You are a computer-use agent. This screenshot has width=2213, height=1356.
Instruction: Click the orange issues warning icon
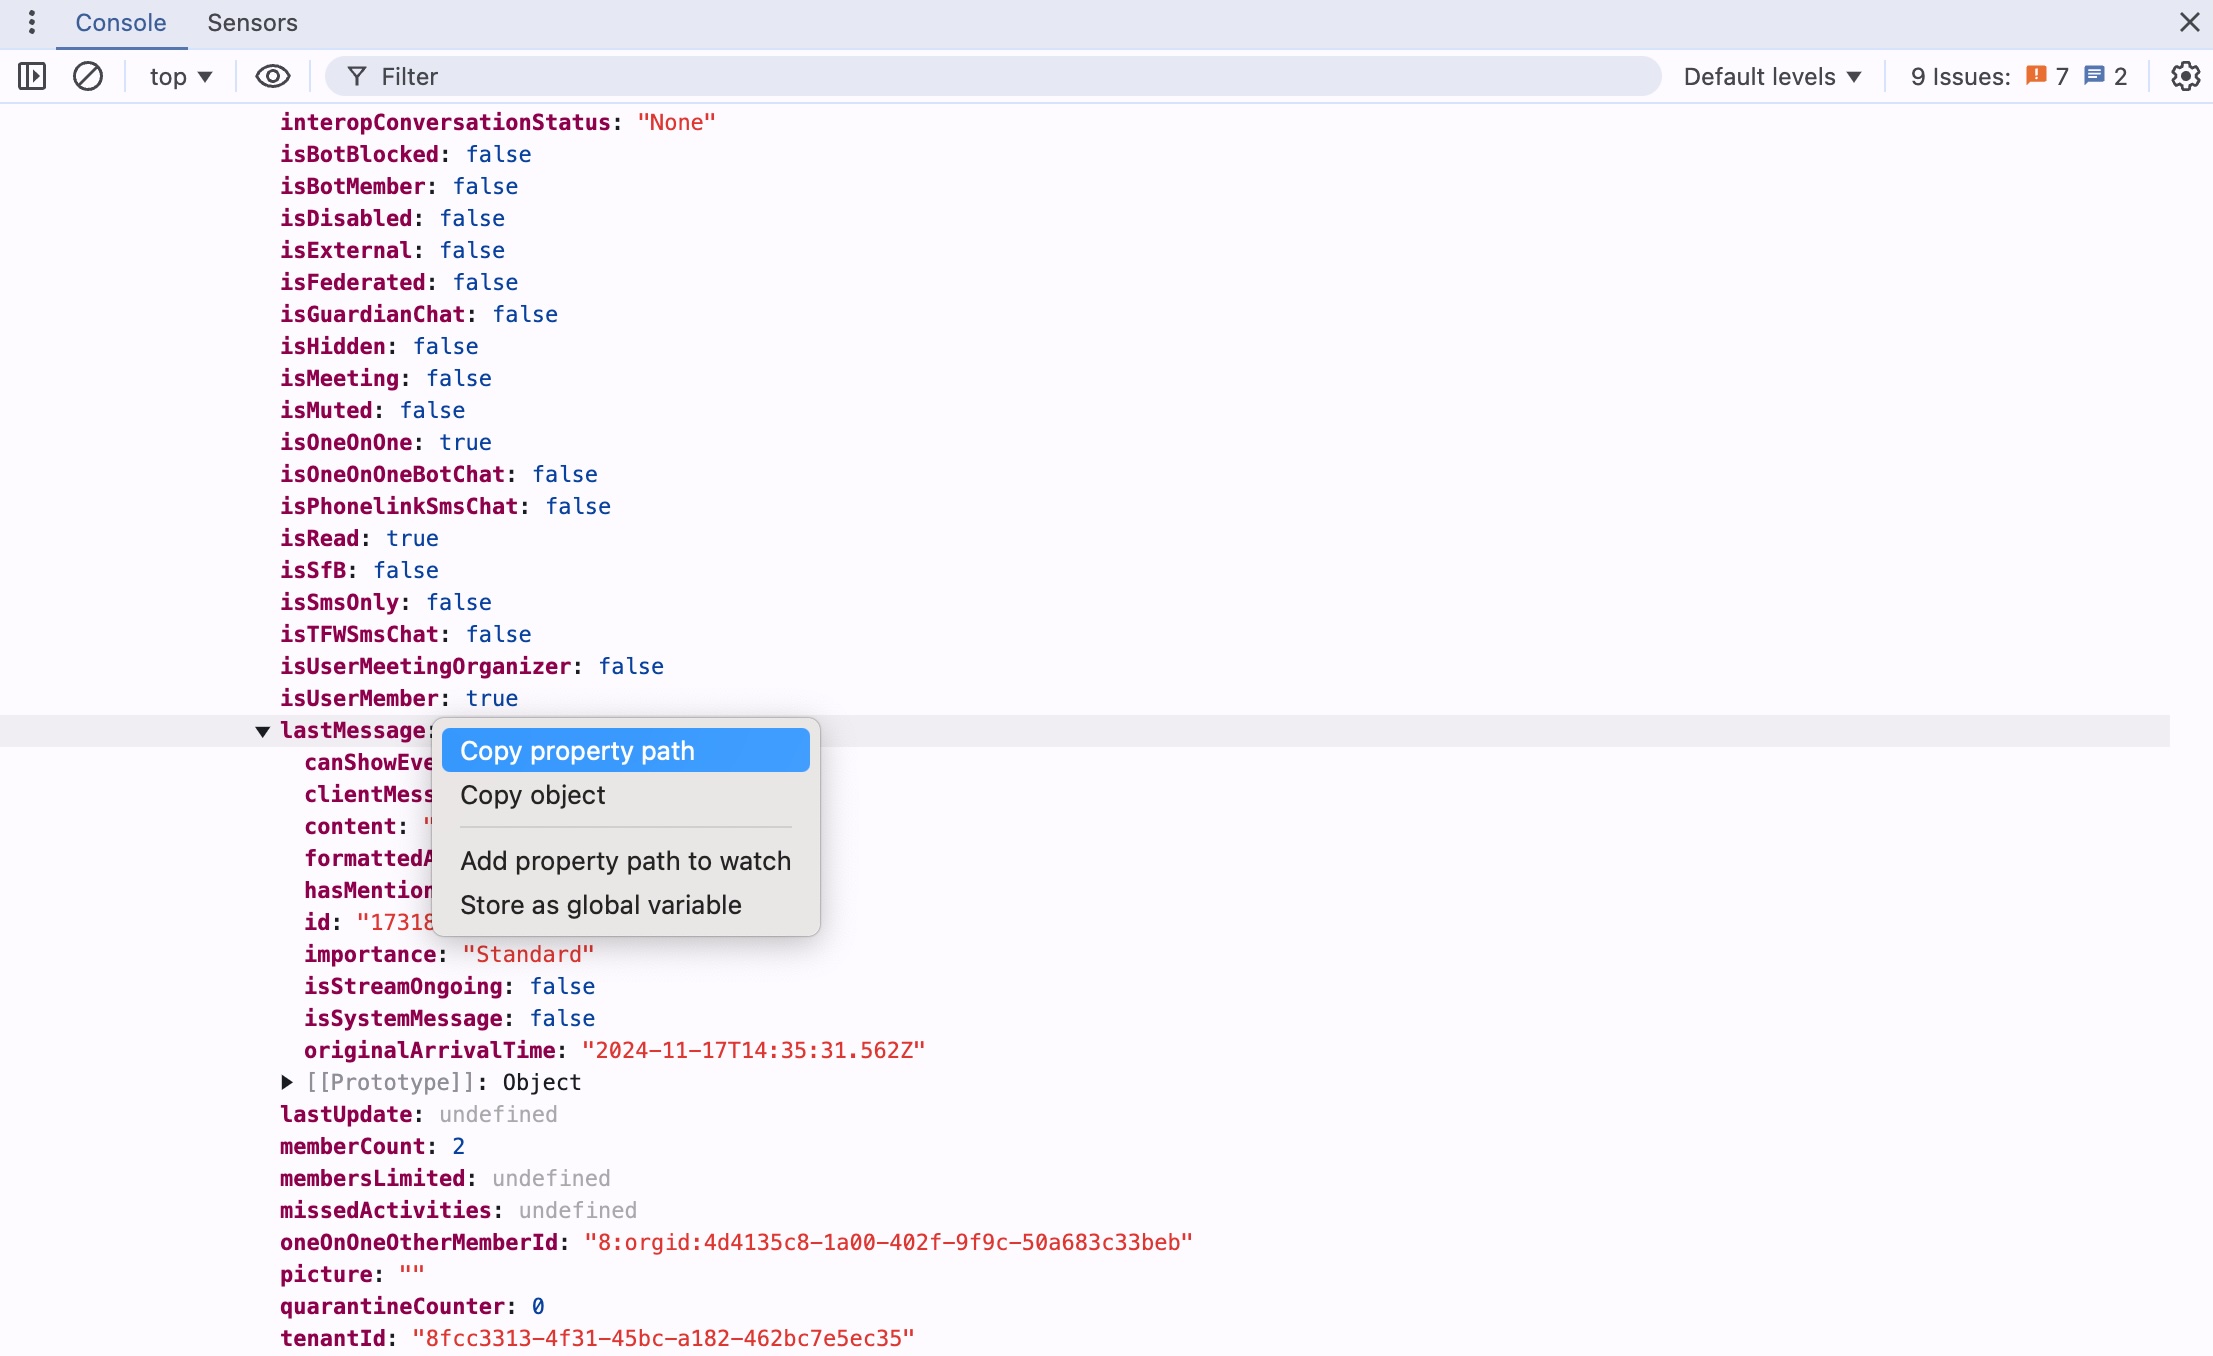click(2036, 76)
